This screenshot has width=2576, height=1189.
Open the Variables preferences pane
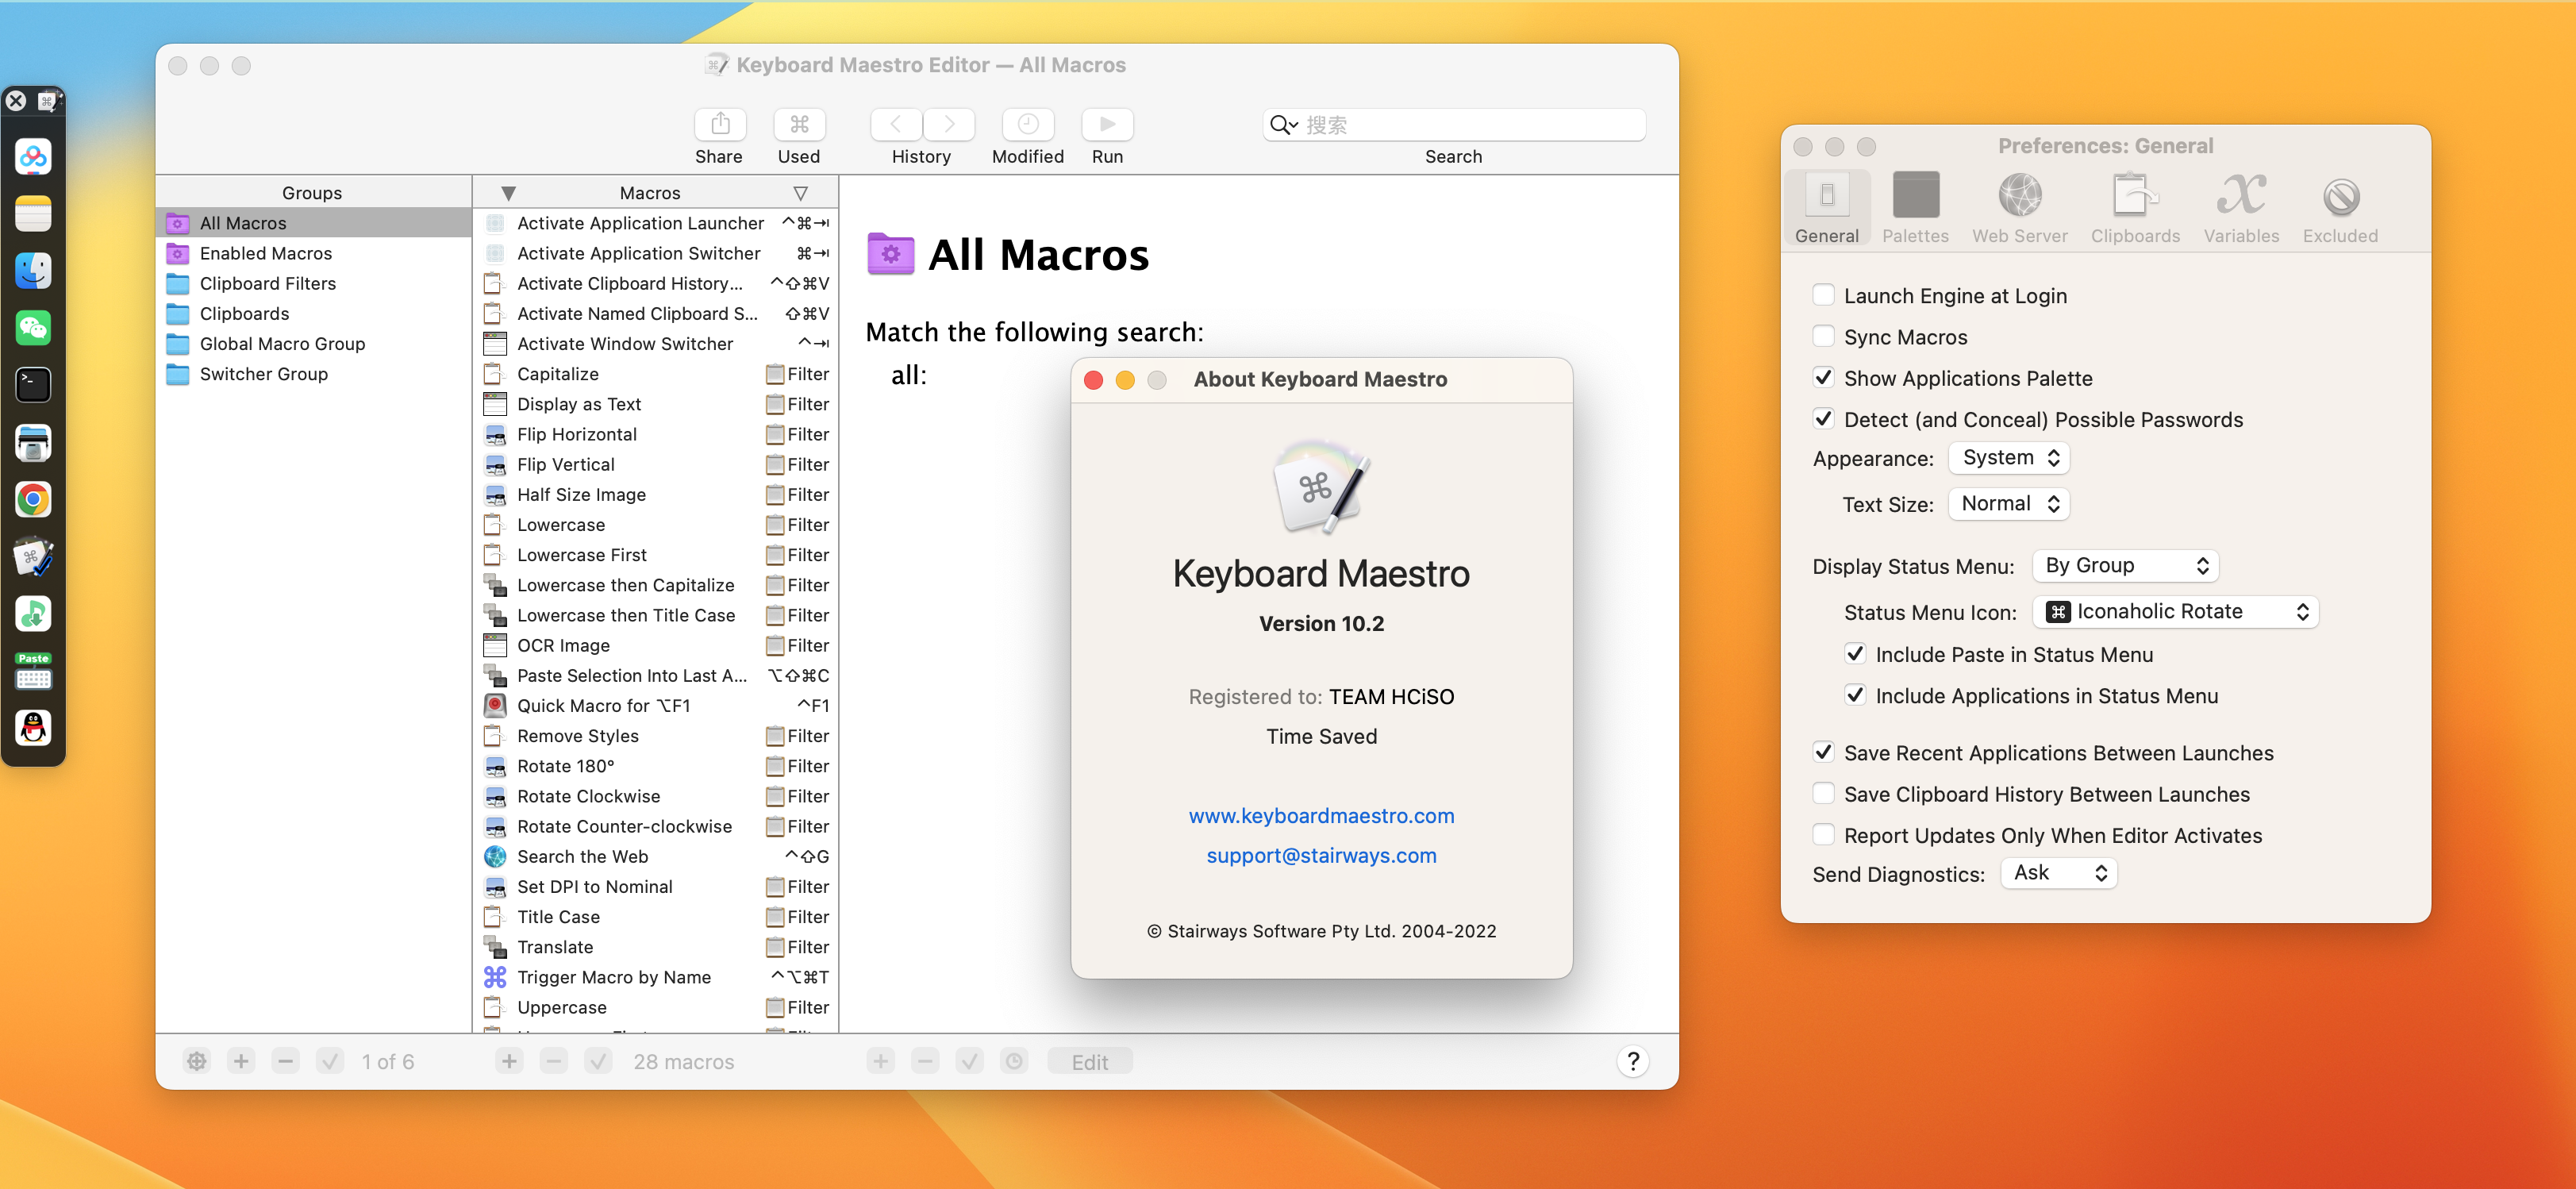[2241, 208]
